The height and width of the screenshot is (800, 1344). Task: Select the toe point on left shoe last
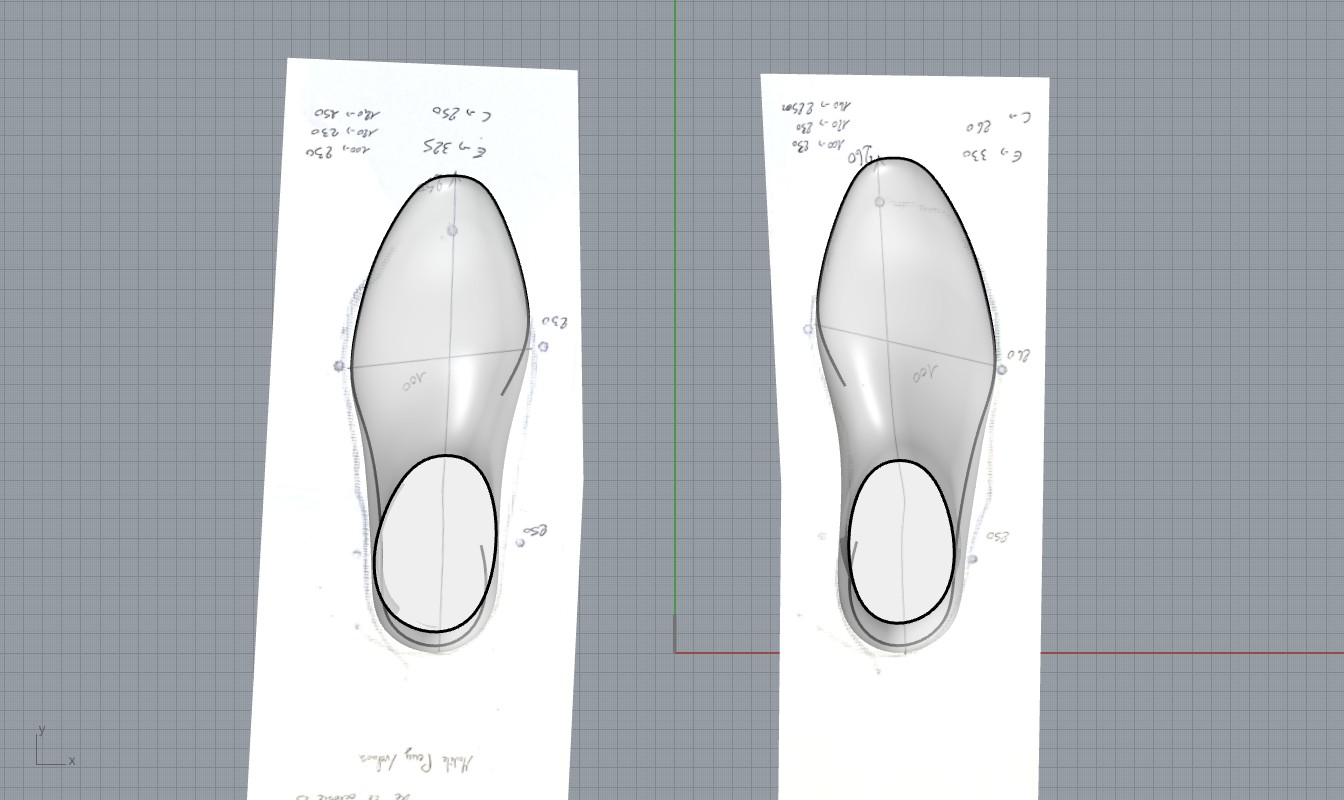452,230
